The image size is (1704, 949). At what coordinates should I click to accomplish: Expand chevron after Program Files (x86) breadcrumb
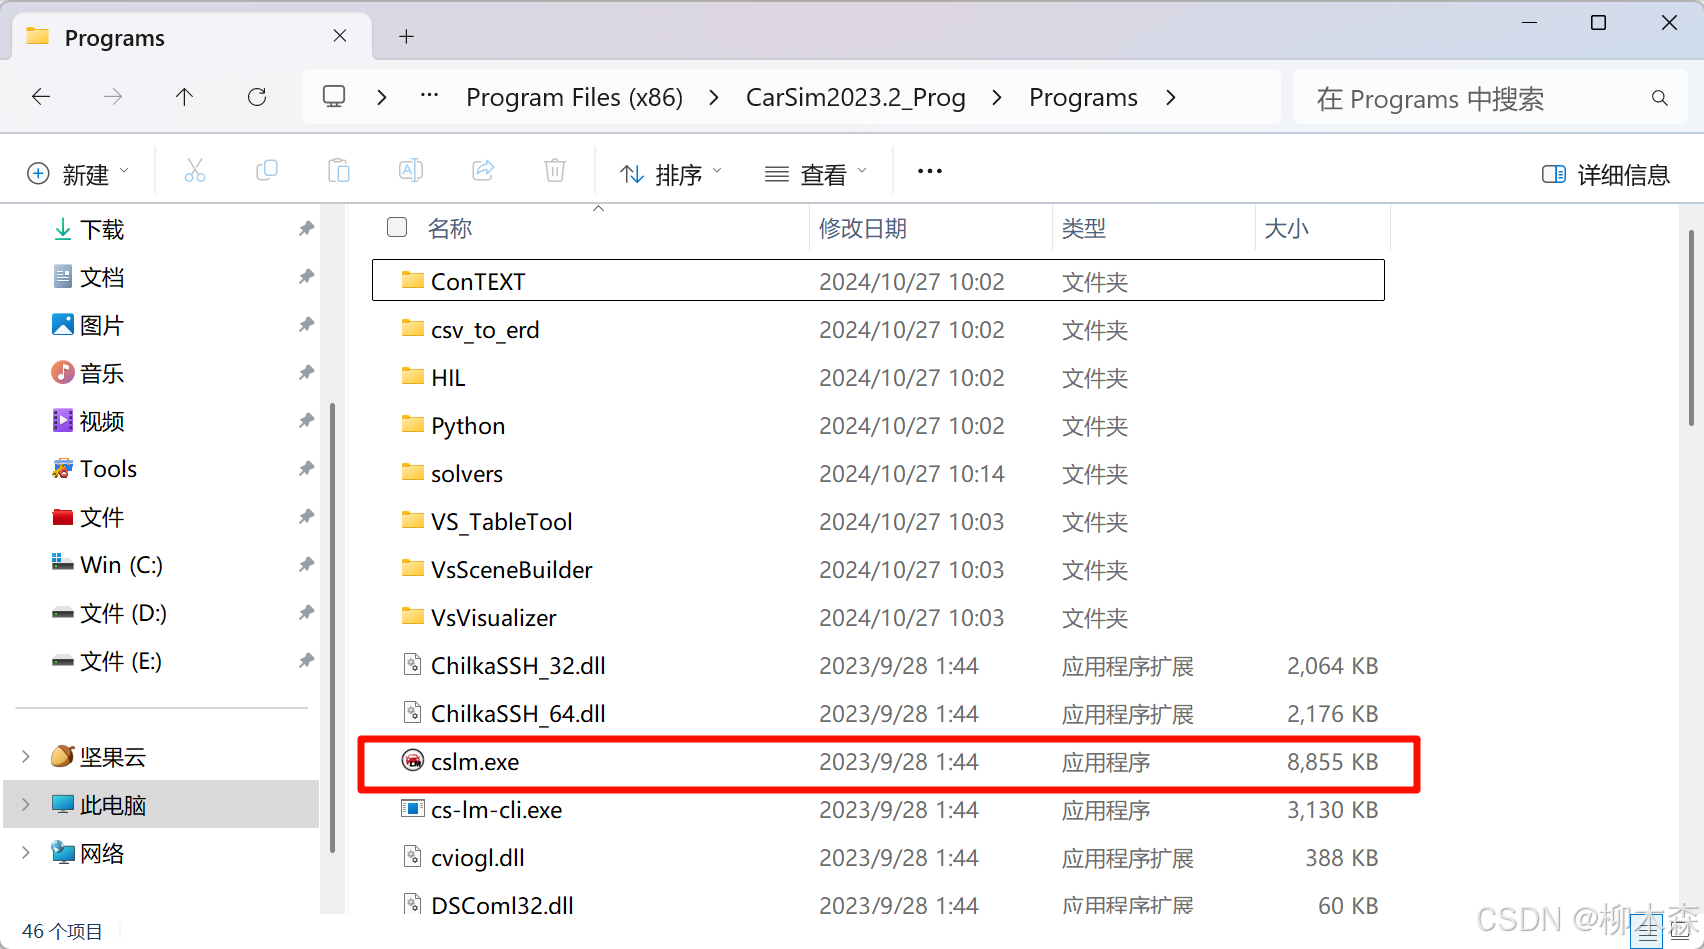pyautogui.click(x=713, y=97)
